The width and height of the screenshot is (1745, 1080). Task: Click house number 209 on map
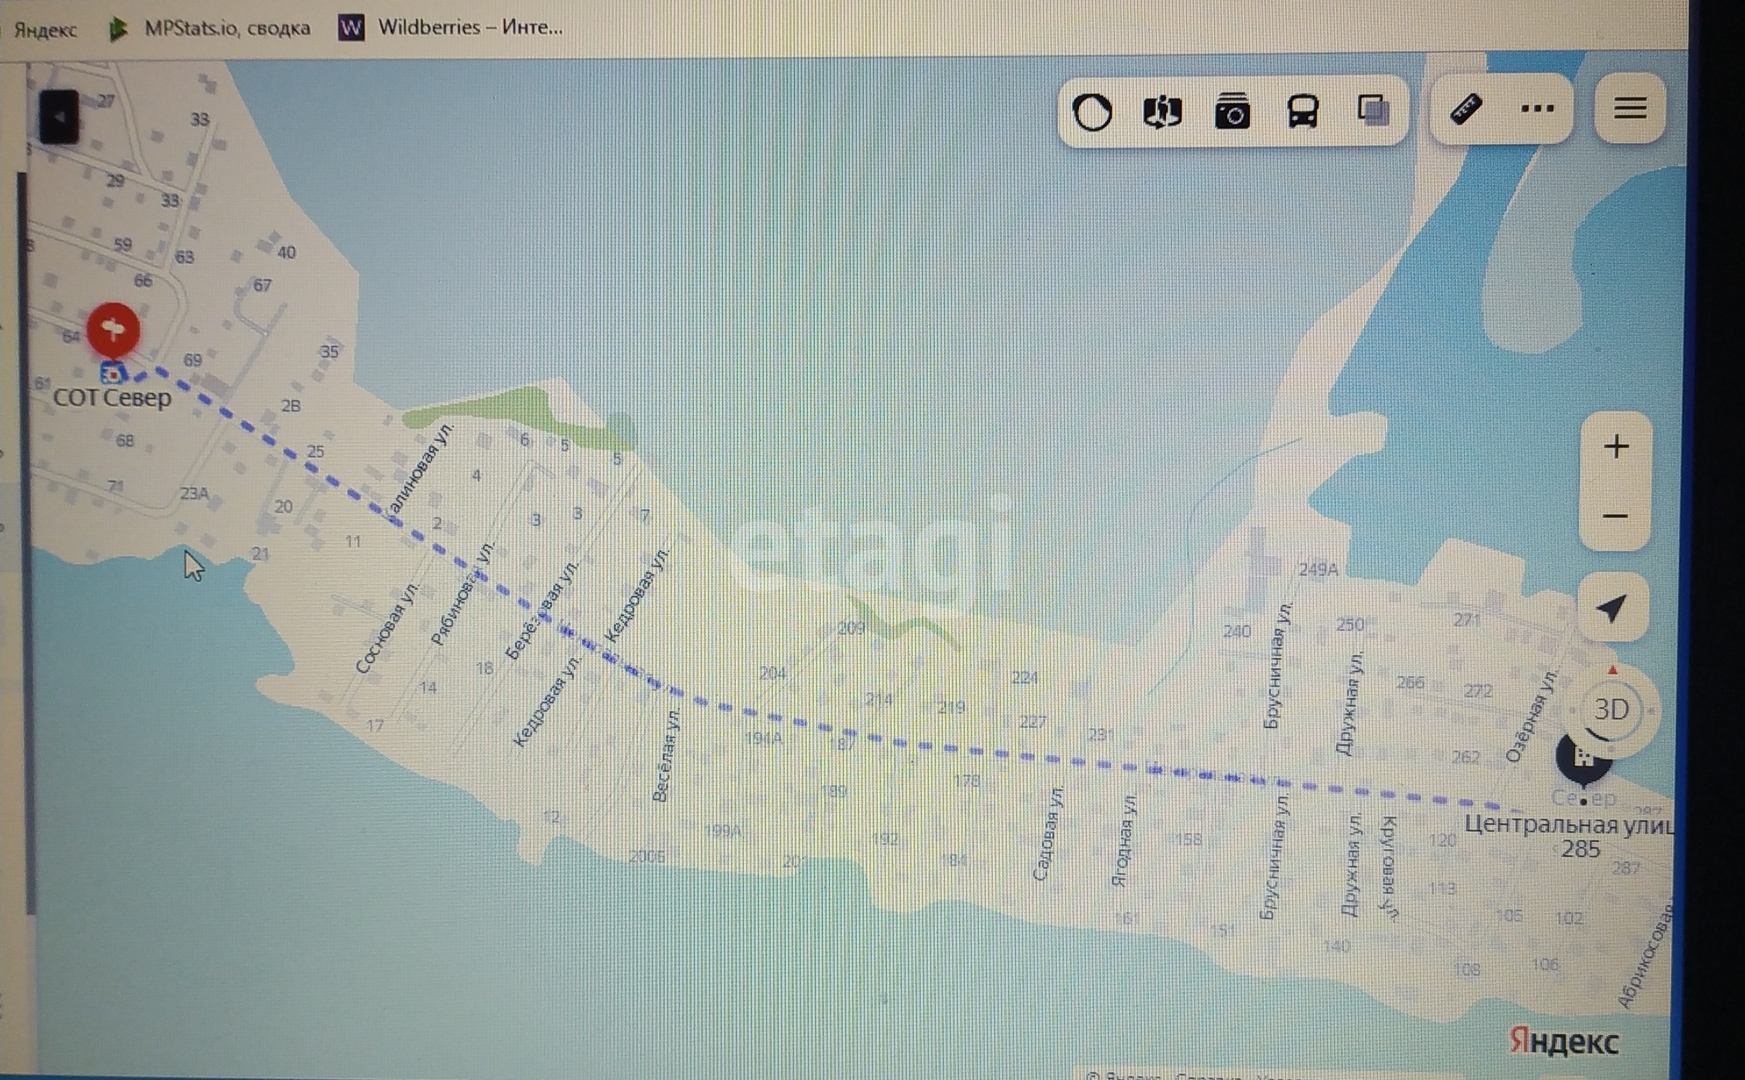pyautogui.click(x=851, y=628)
